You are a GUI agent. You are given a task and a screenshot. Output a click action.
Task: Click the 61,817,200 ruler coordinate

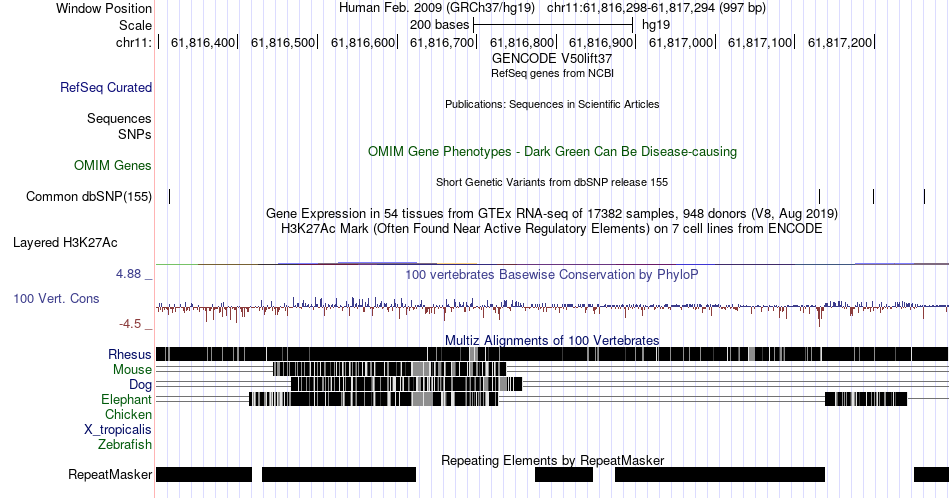click(x=840, y=42)
